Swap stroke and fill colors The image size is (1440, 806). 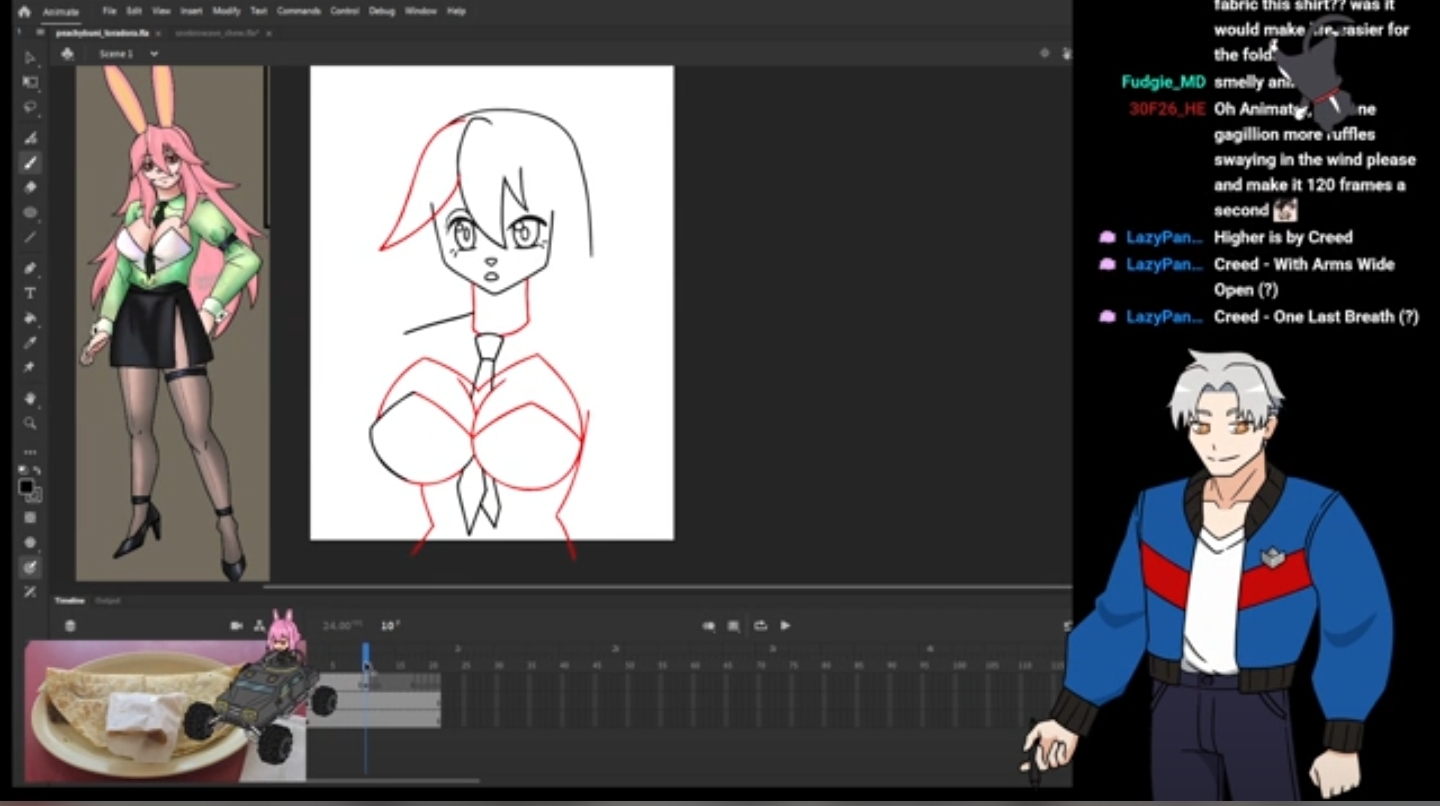pos(37,471)
